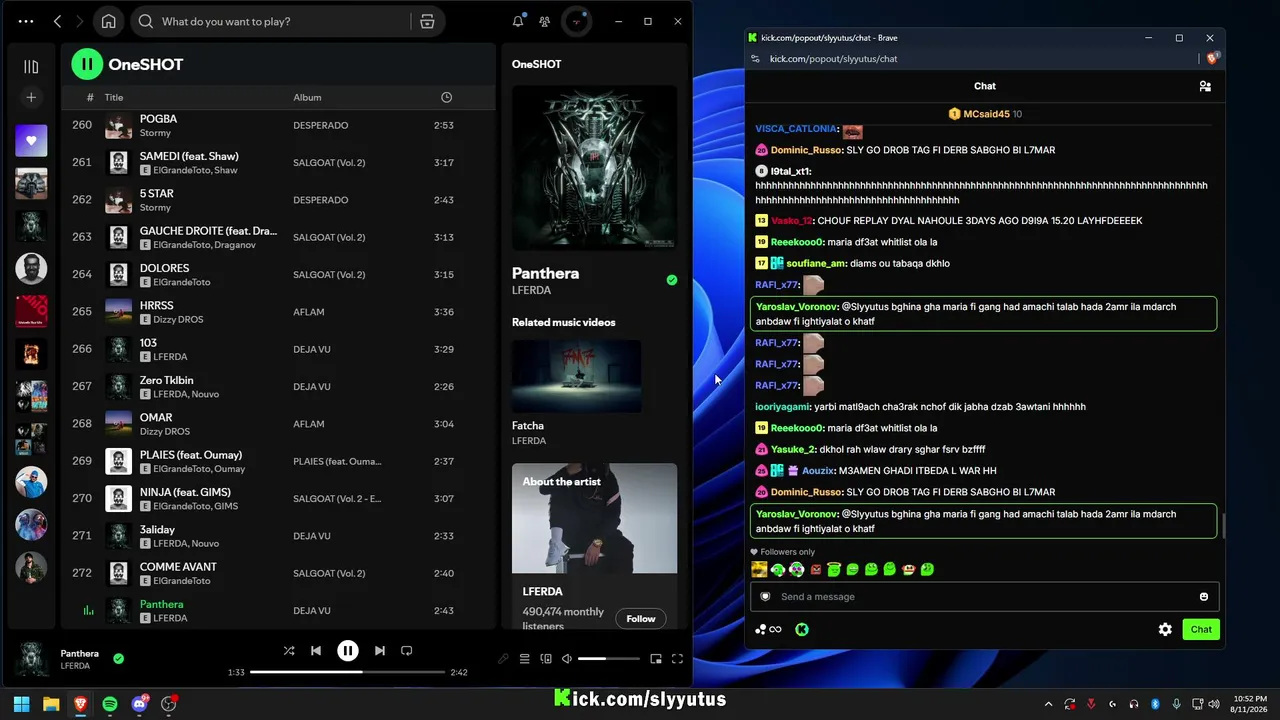Sort tracks by the duration clock icon

point(446,97)
